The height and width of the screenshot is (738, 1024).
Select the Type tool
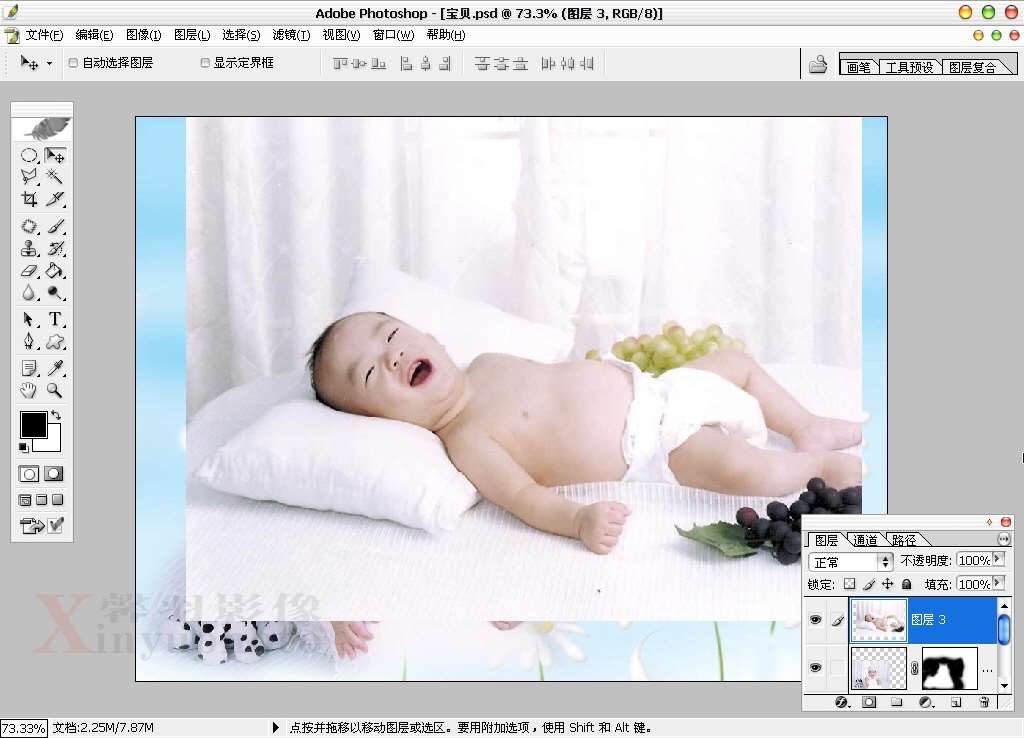[x=55, y=319]
